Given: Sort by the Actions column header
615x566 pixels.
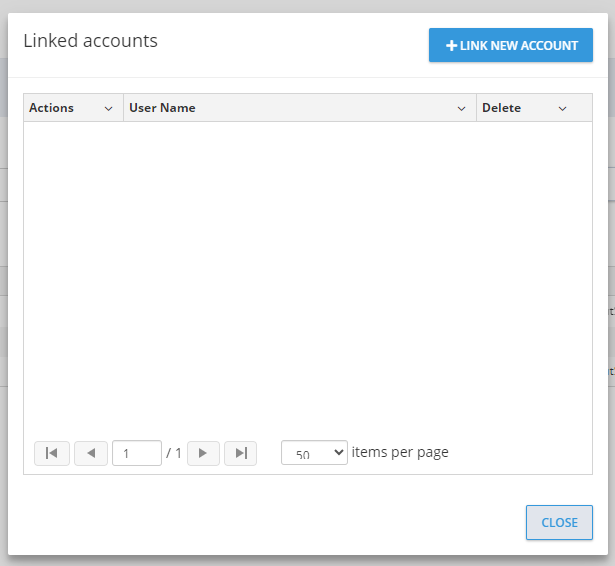Looking at the screenshot, I should [52, 108].
